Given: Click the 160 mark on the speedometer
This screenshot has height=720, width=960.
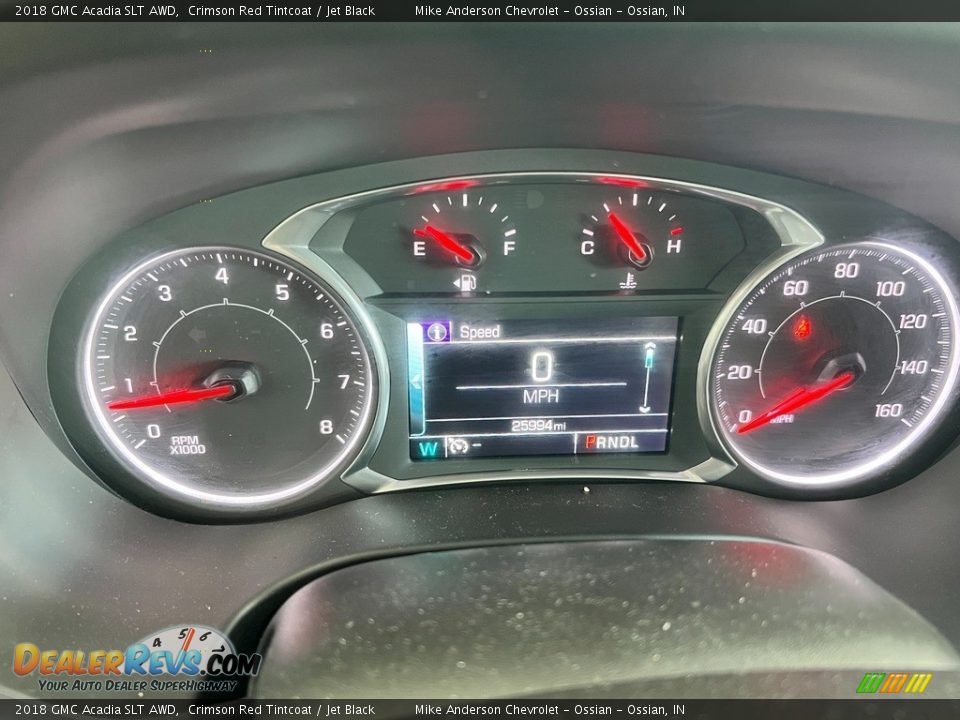Looking at the screenshot, I should coord(888,410).
